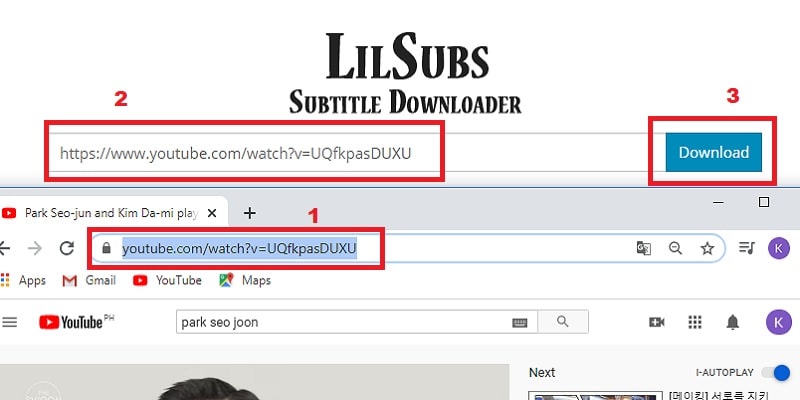Open a new browser tab
The image size is (800, 400).
pos(249,213)
